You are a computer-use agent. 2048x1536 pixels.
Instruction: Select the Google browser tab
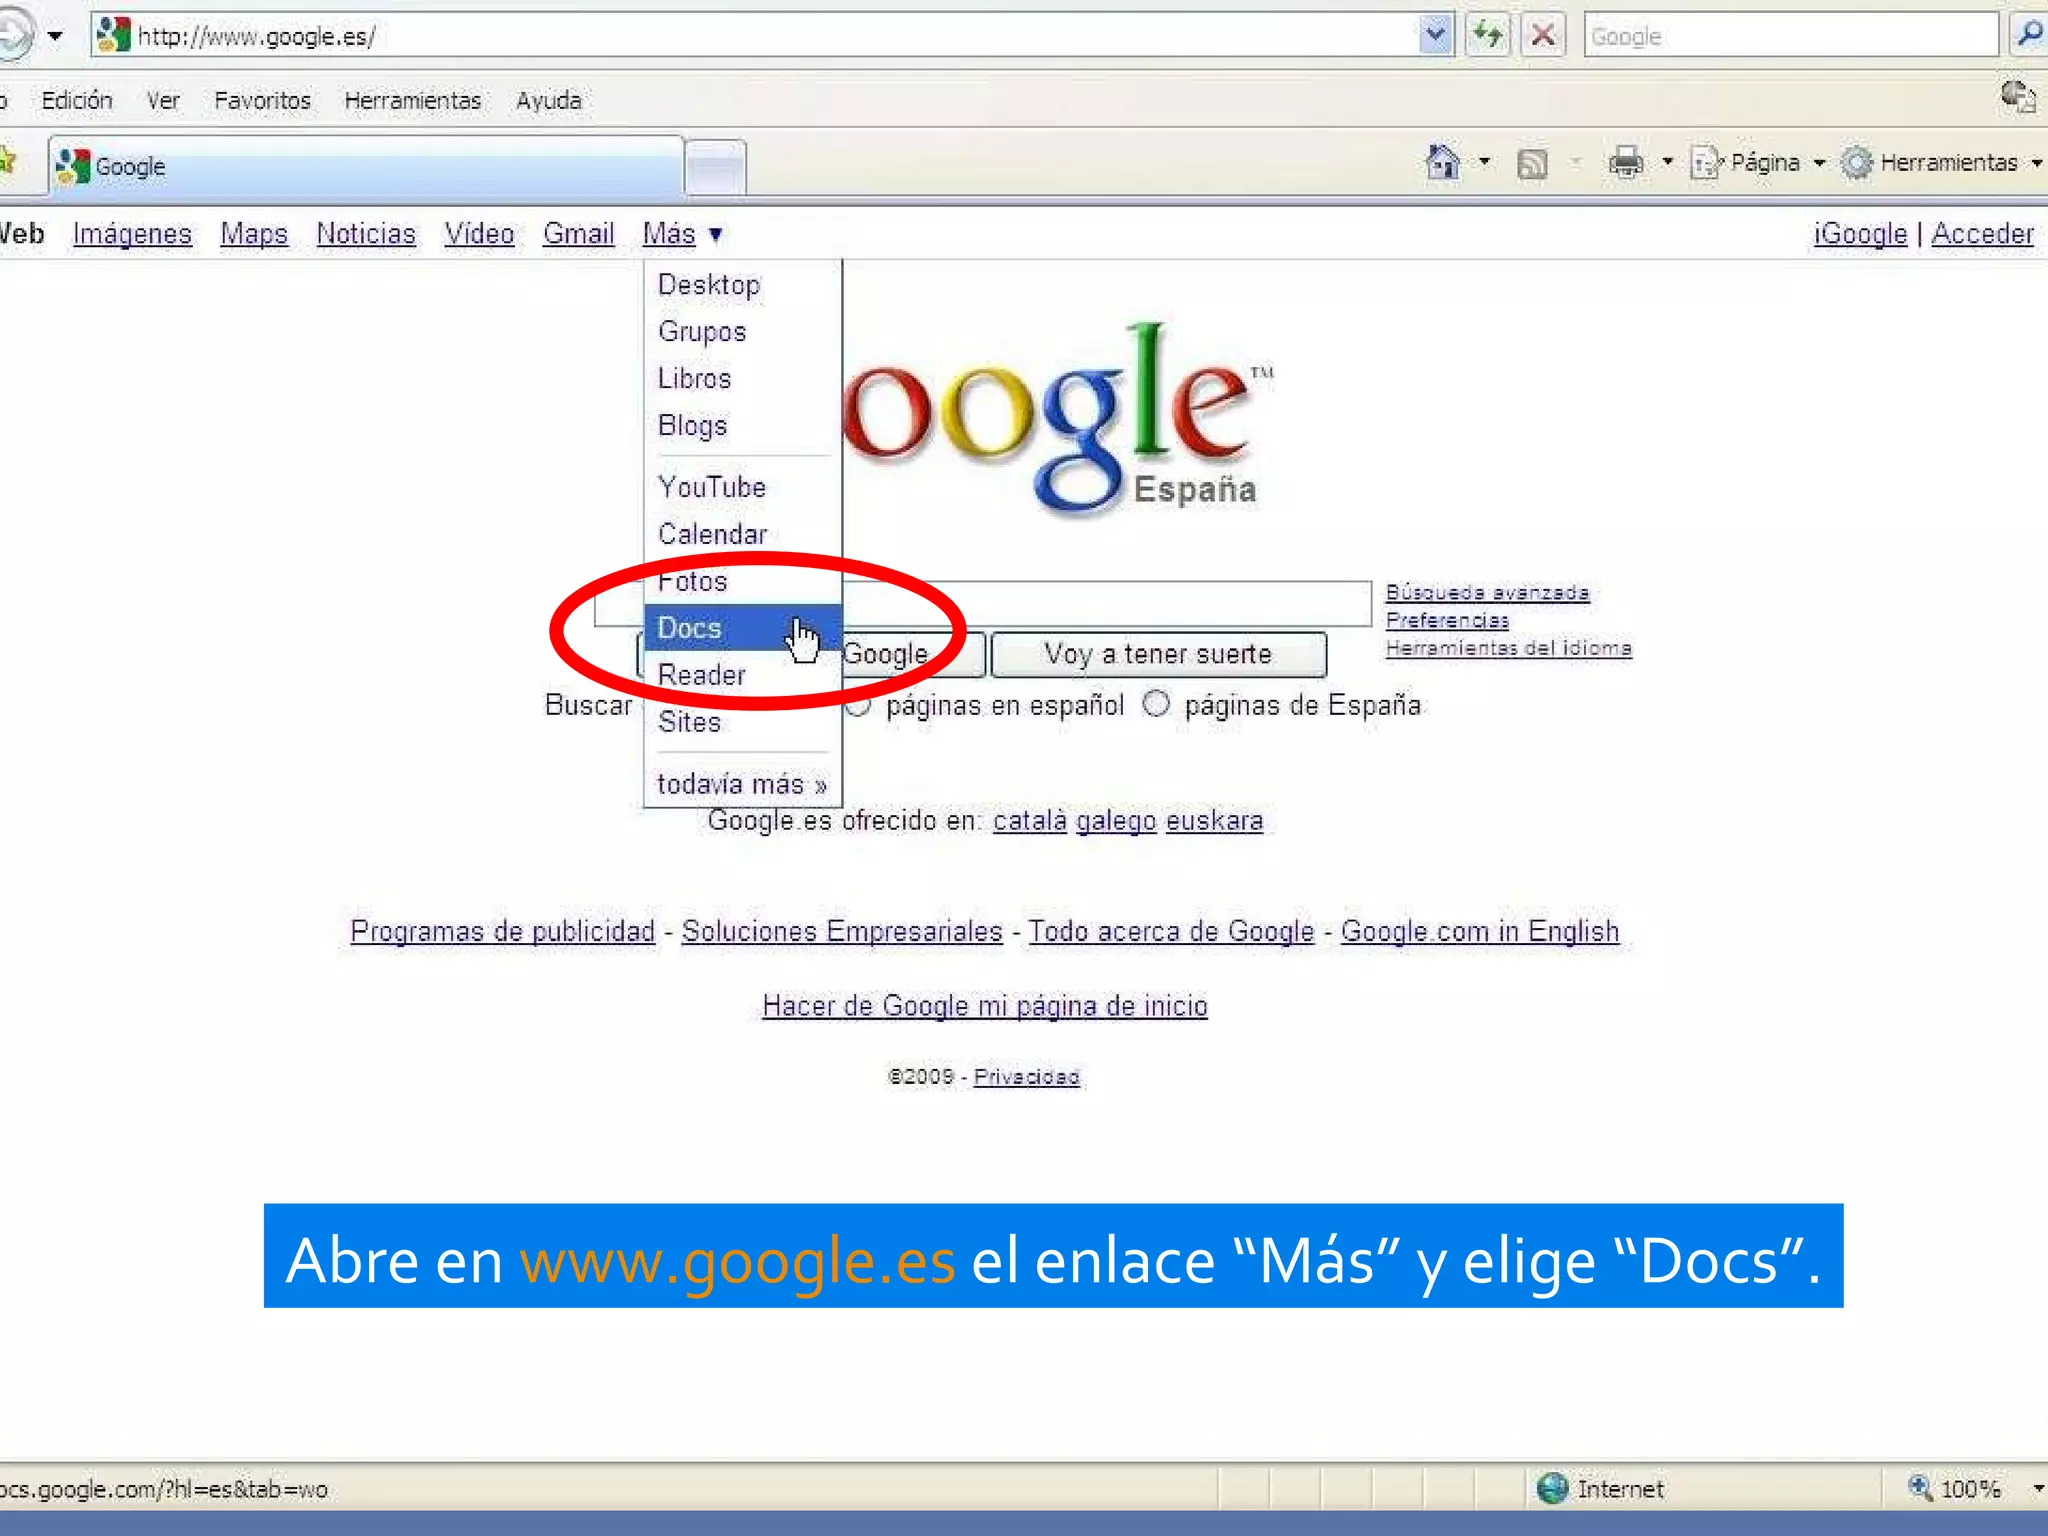coord(366,166)
